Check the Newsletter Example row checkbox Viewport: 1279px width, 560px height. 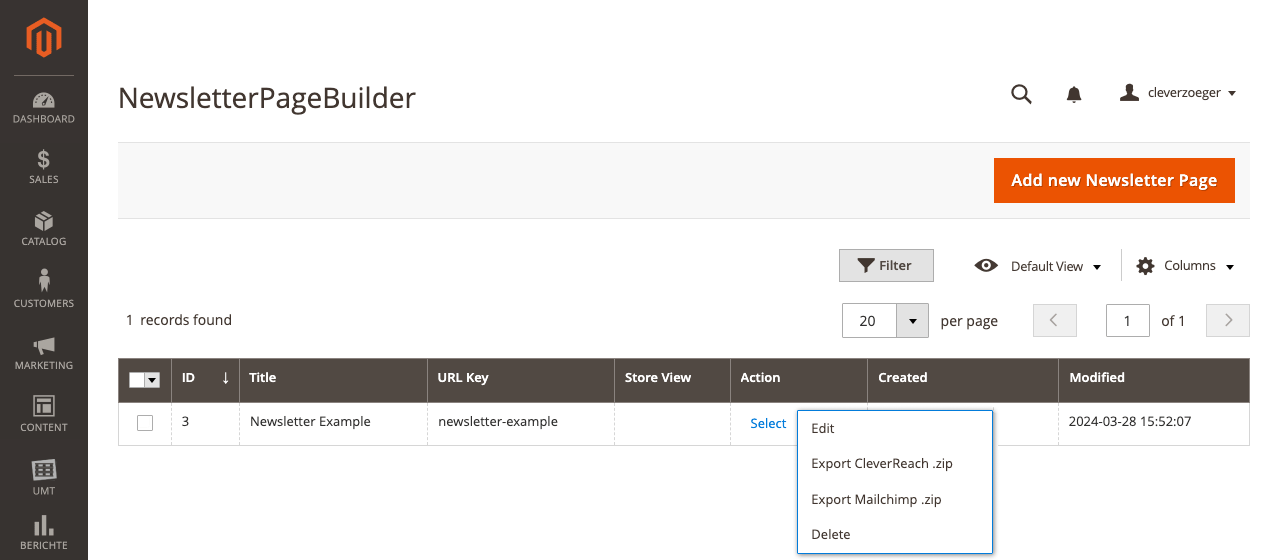(x=145, y=423)
